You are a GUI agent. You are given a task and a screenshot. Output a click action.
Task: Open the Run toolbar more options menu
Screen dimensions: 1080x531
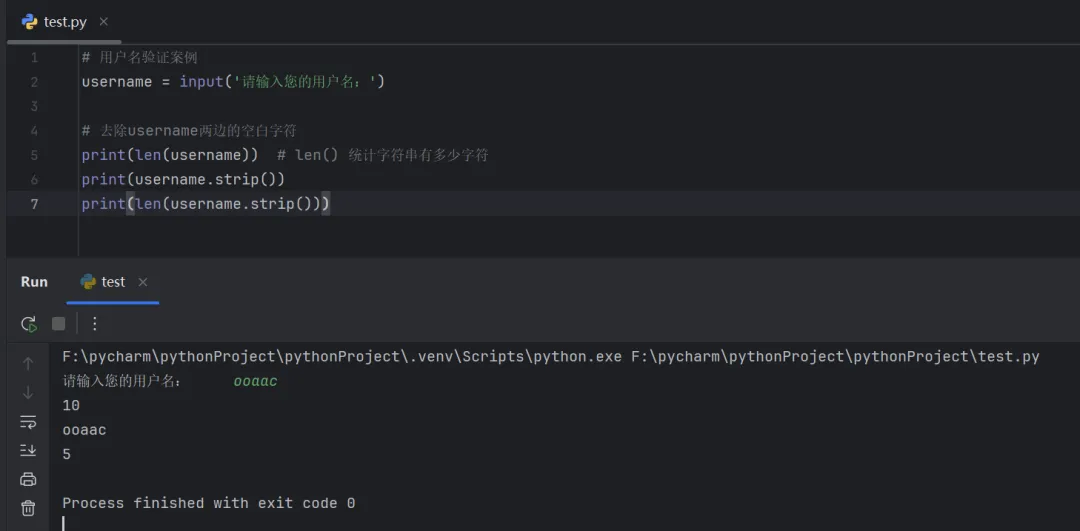pos(95,324)
